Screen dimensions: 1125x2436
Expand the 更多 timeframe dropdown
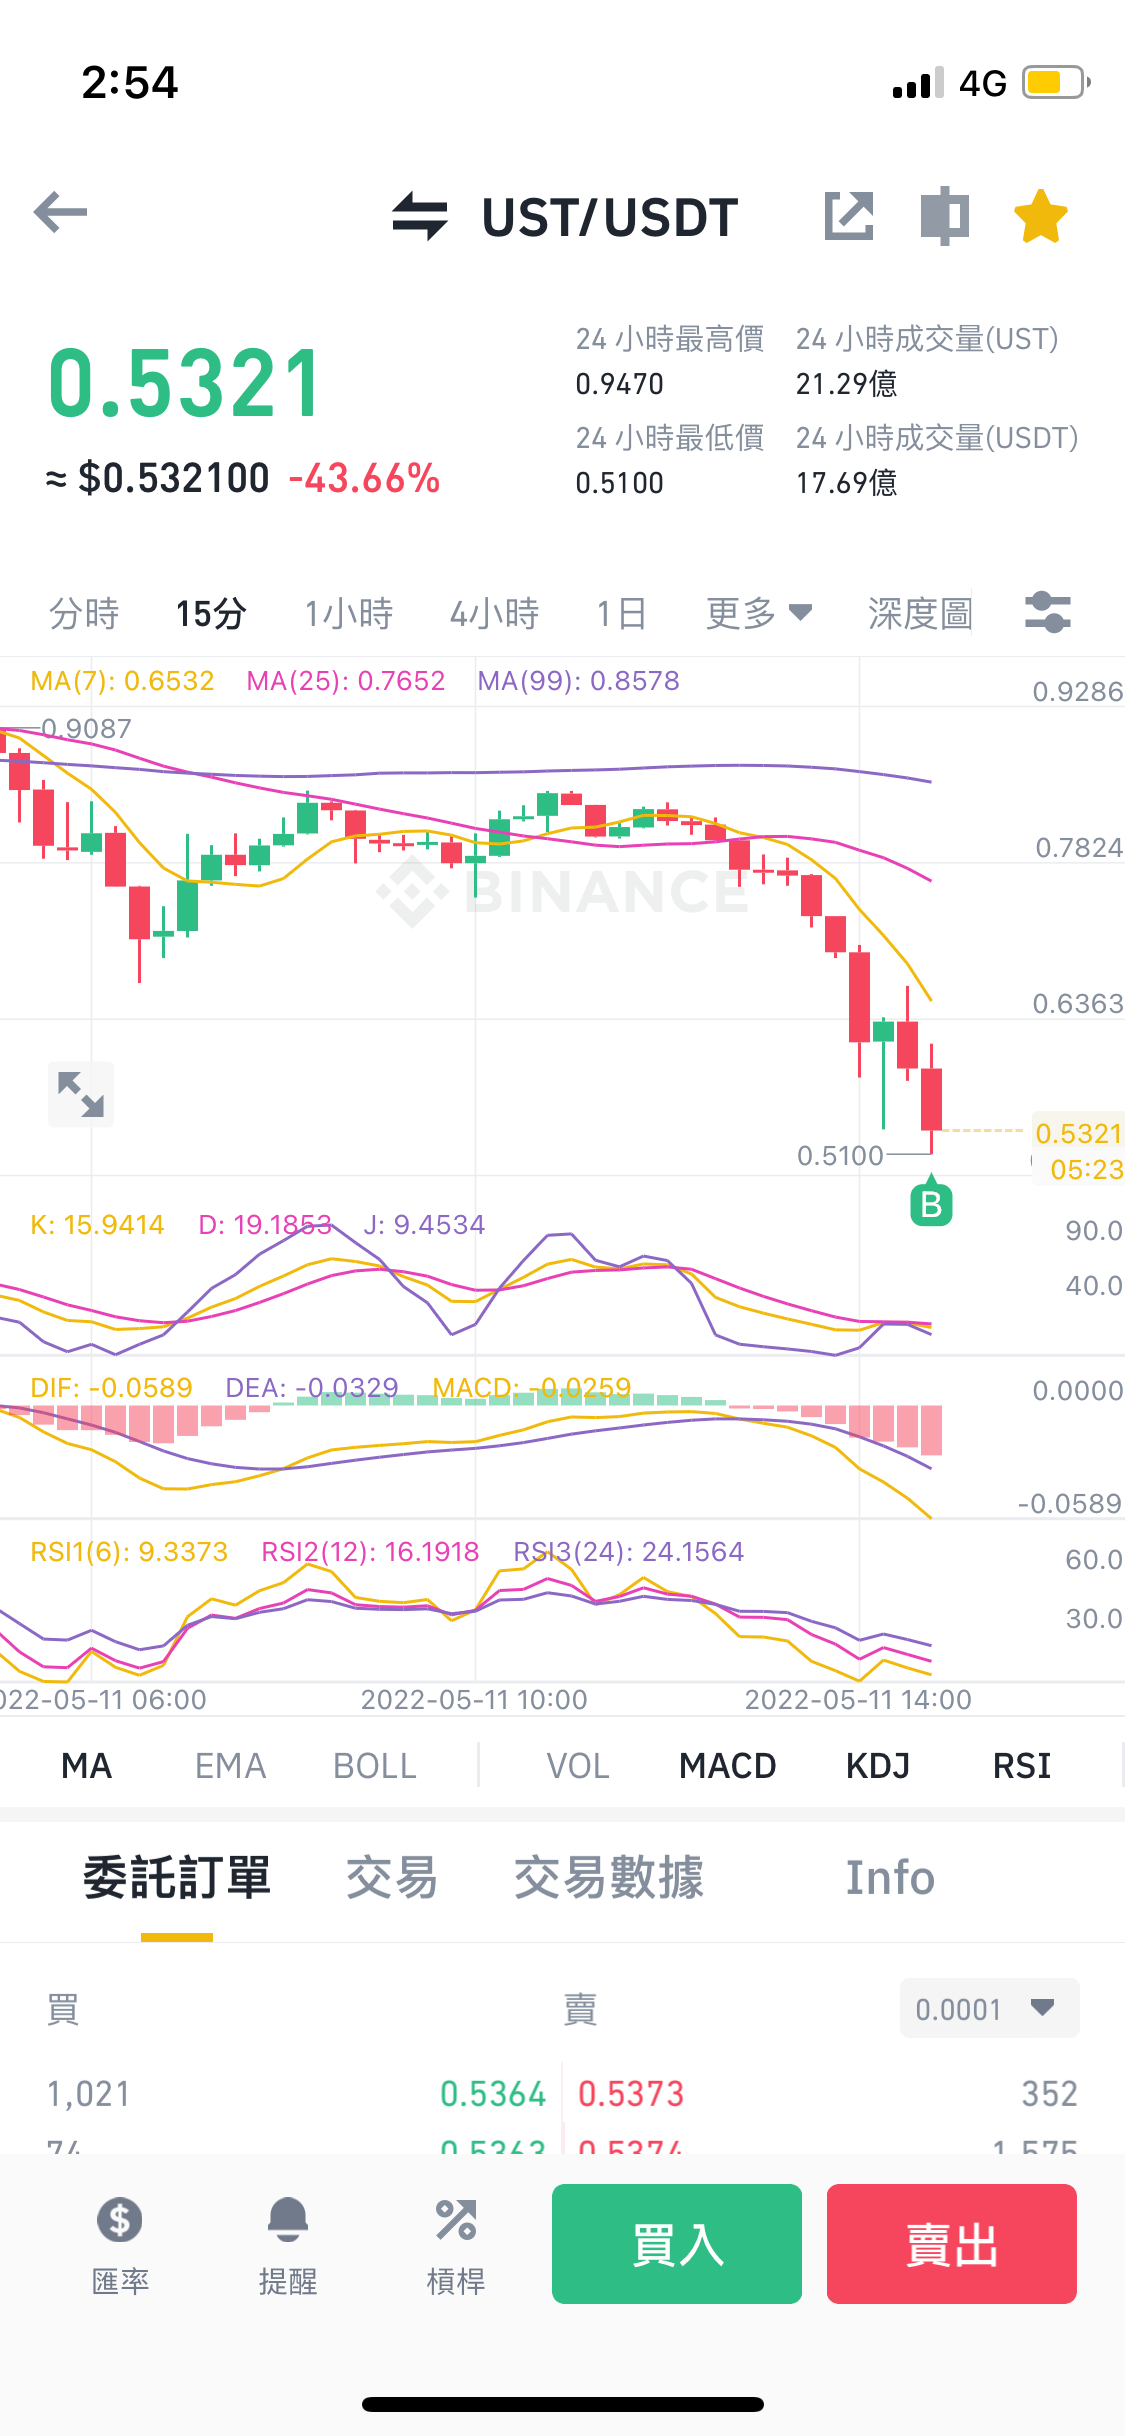tap(759, 613)
